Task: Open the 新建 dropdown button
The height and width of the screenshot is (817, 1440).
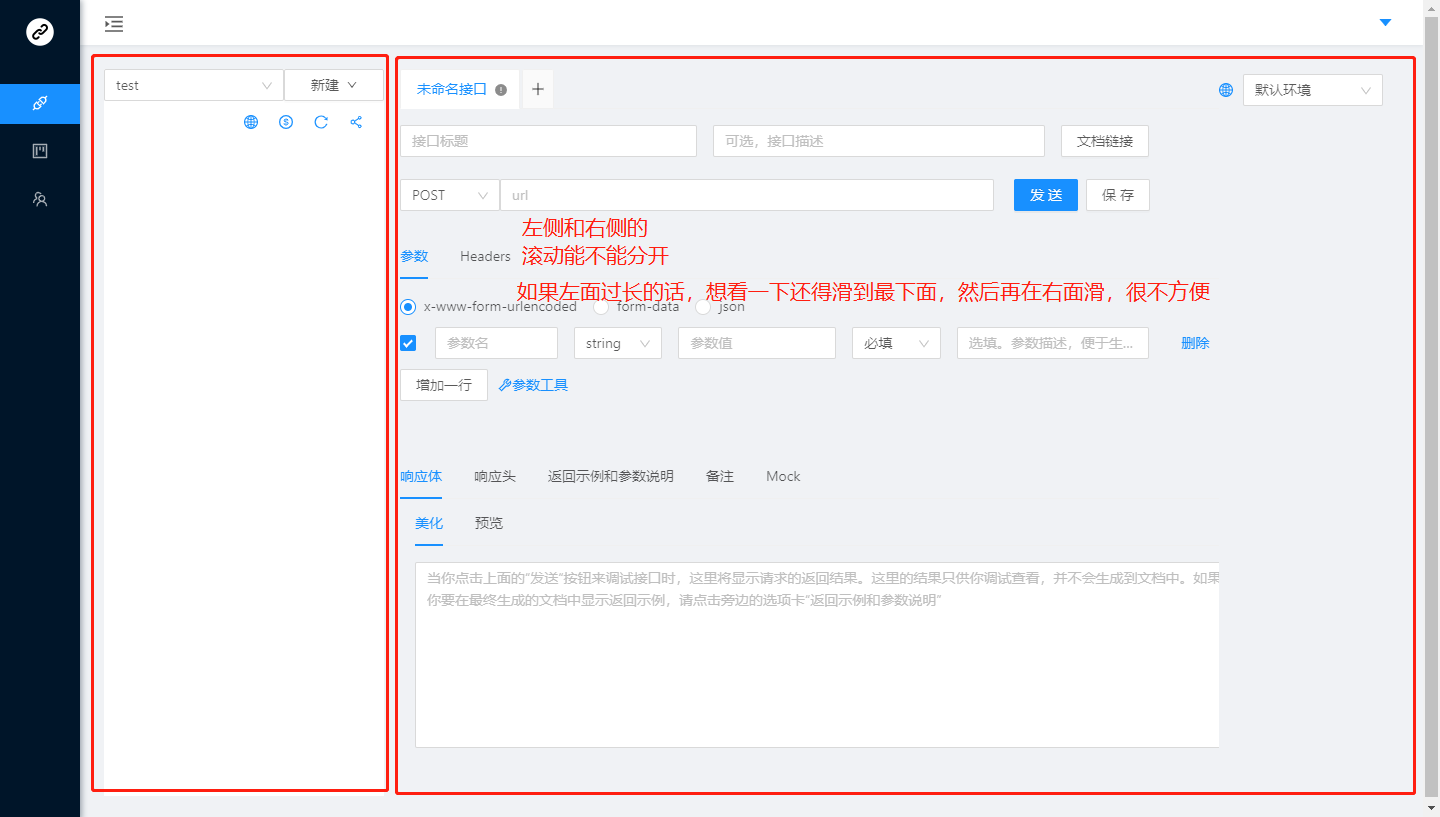Action: tap(334, 85)
